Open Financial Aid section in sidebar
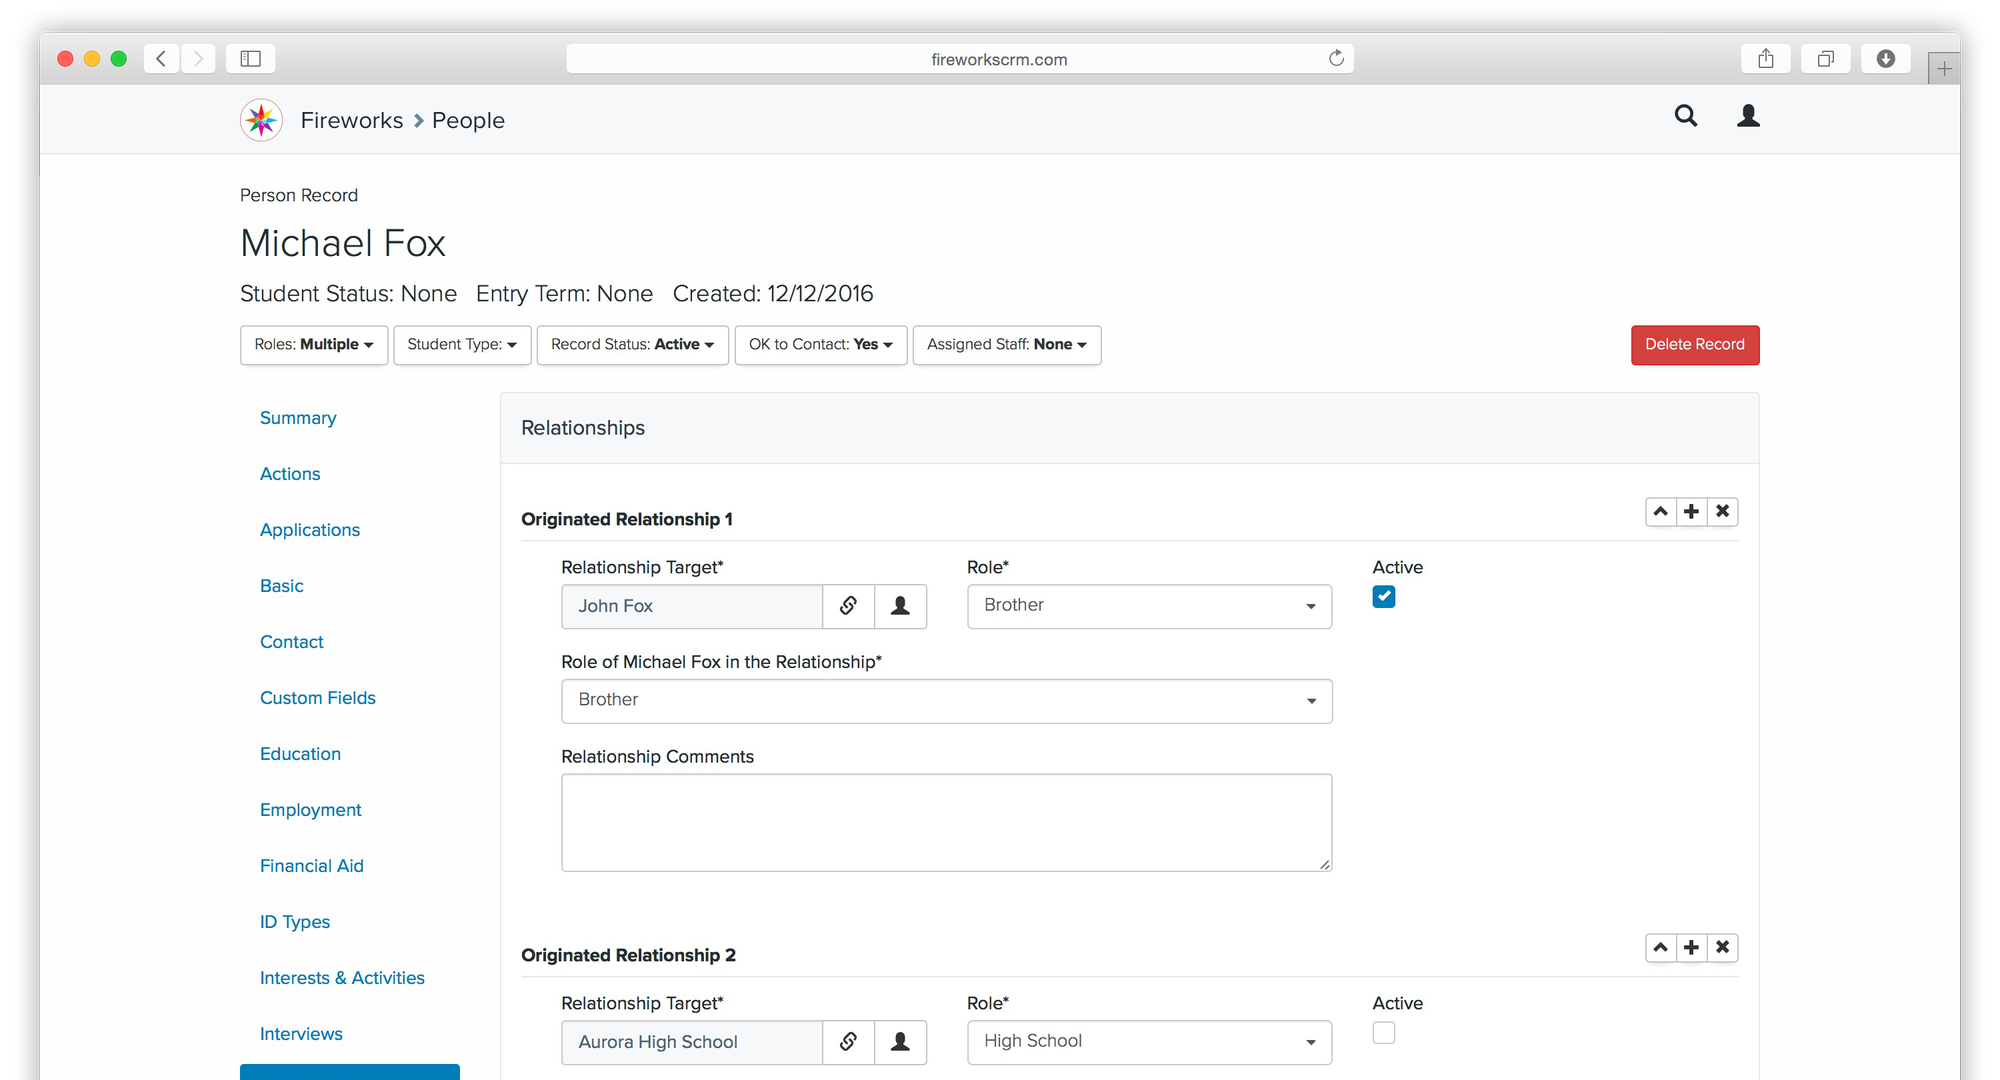Screen dimensions: 2000x1080 point(312,866)
